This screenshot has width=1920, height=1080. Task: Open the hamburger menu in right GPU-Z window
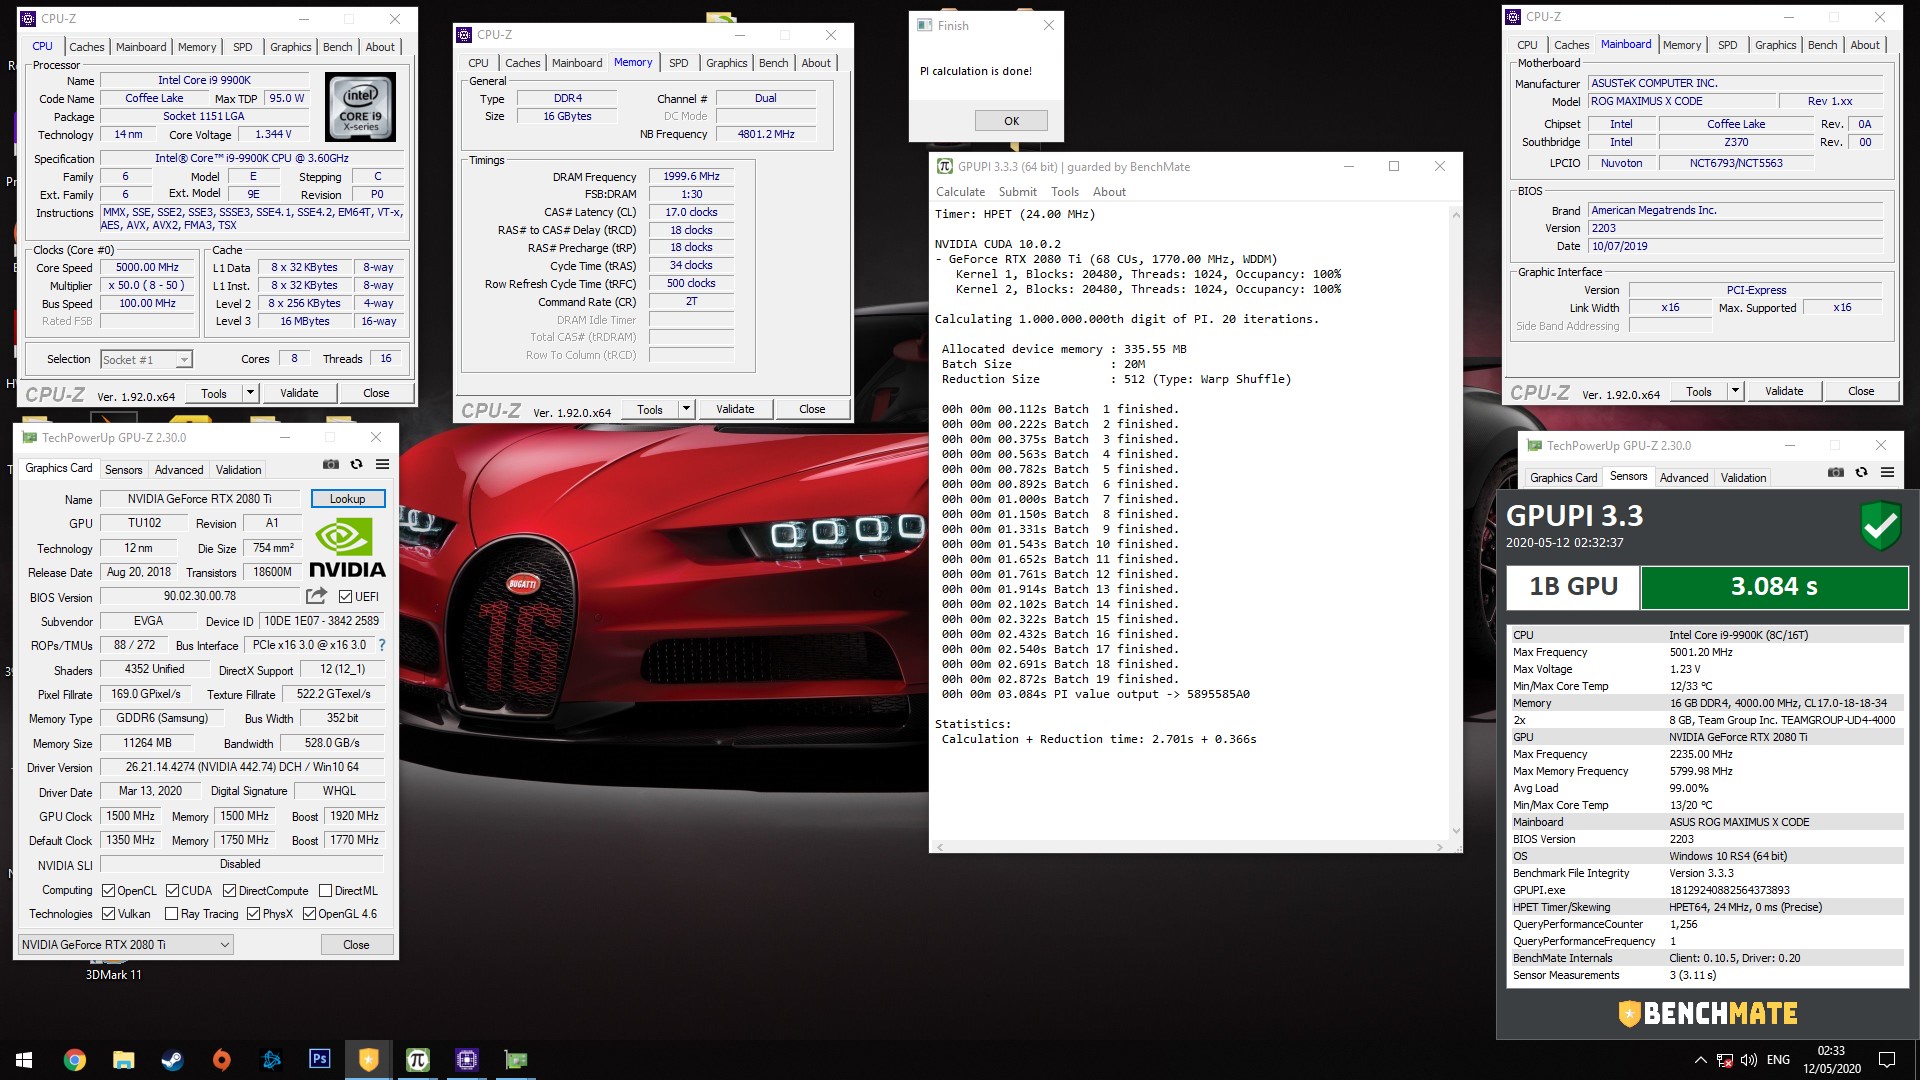pyautogui.click(x=1887, y=472)
